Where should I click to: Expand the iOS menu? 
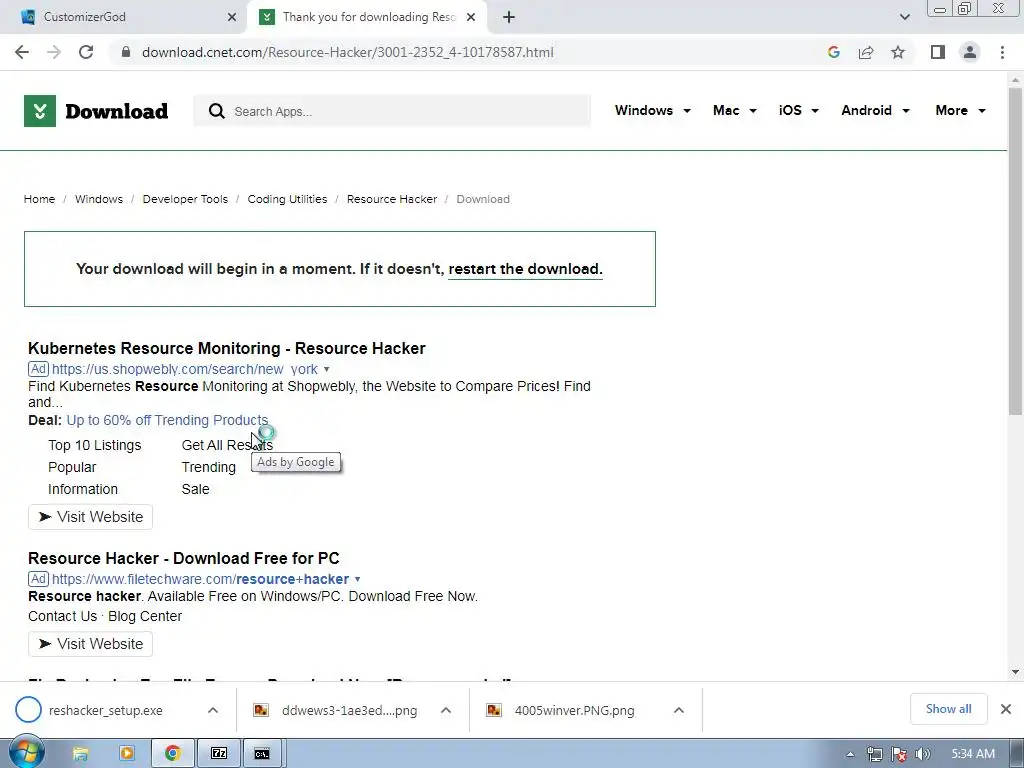click(798, 110)
